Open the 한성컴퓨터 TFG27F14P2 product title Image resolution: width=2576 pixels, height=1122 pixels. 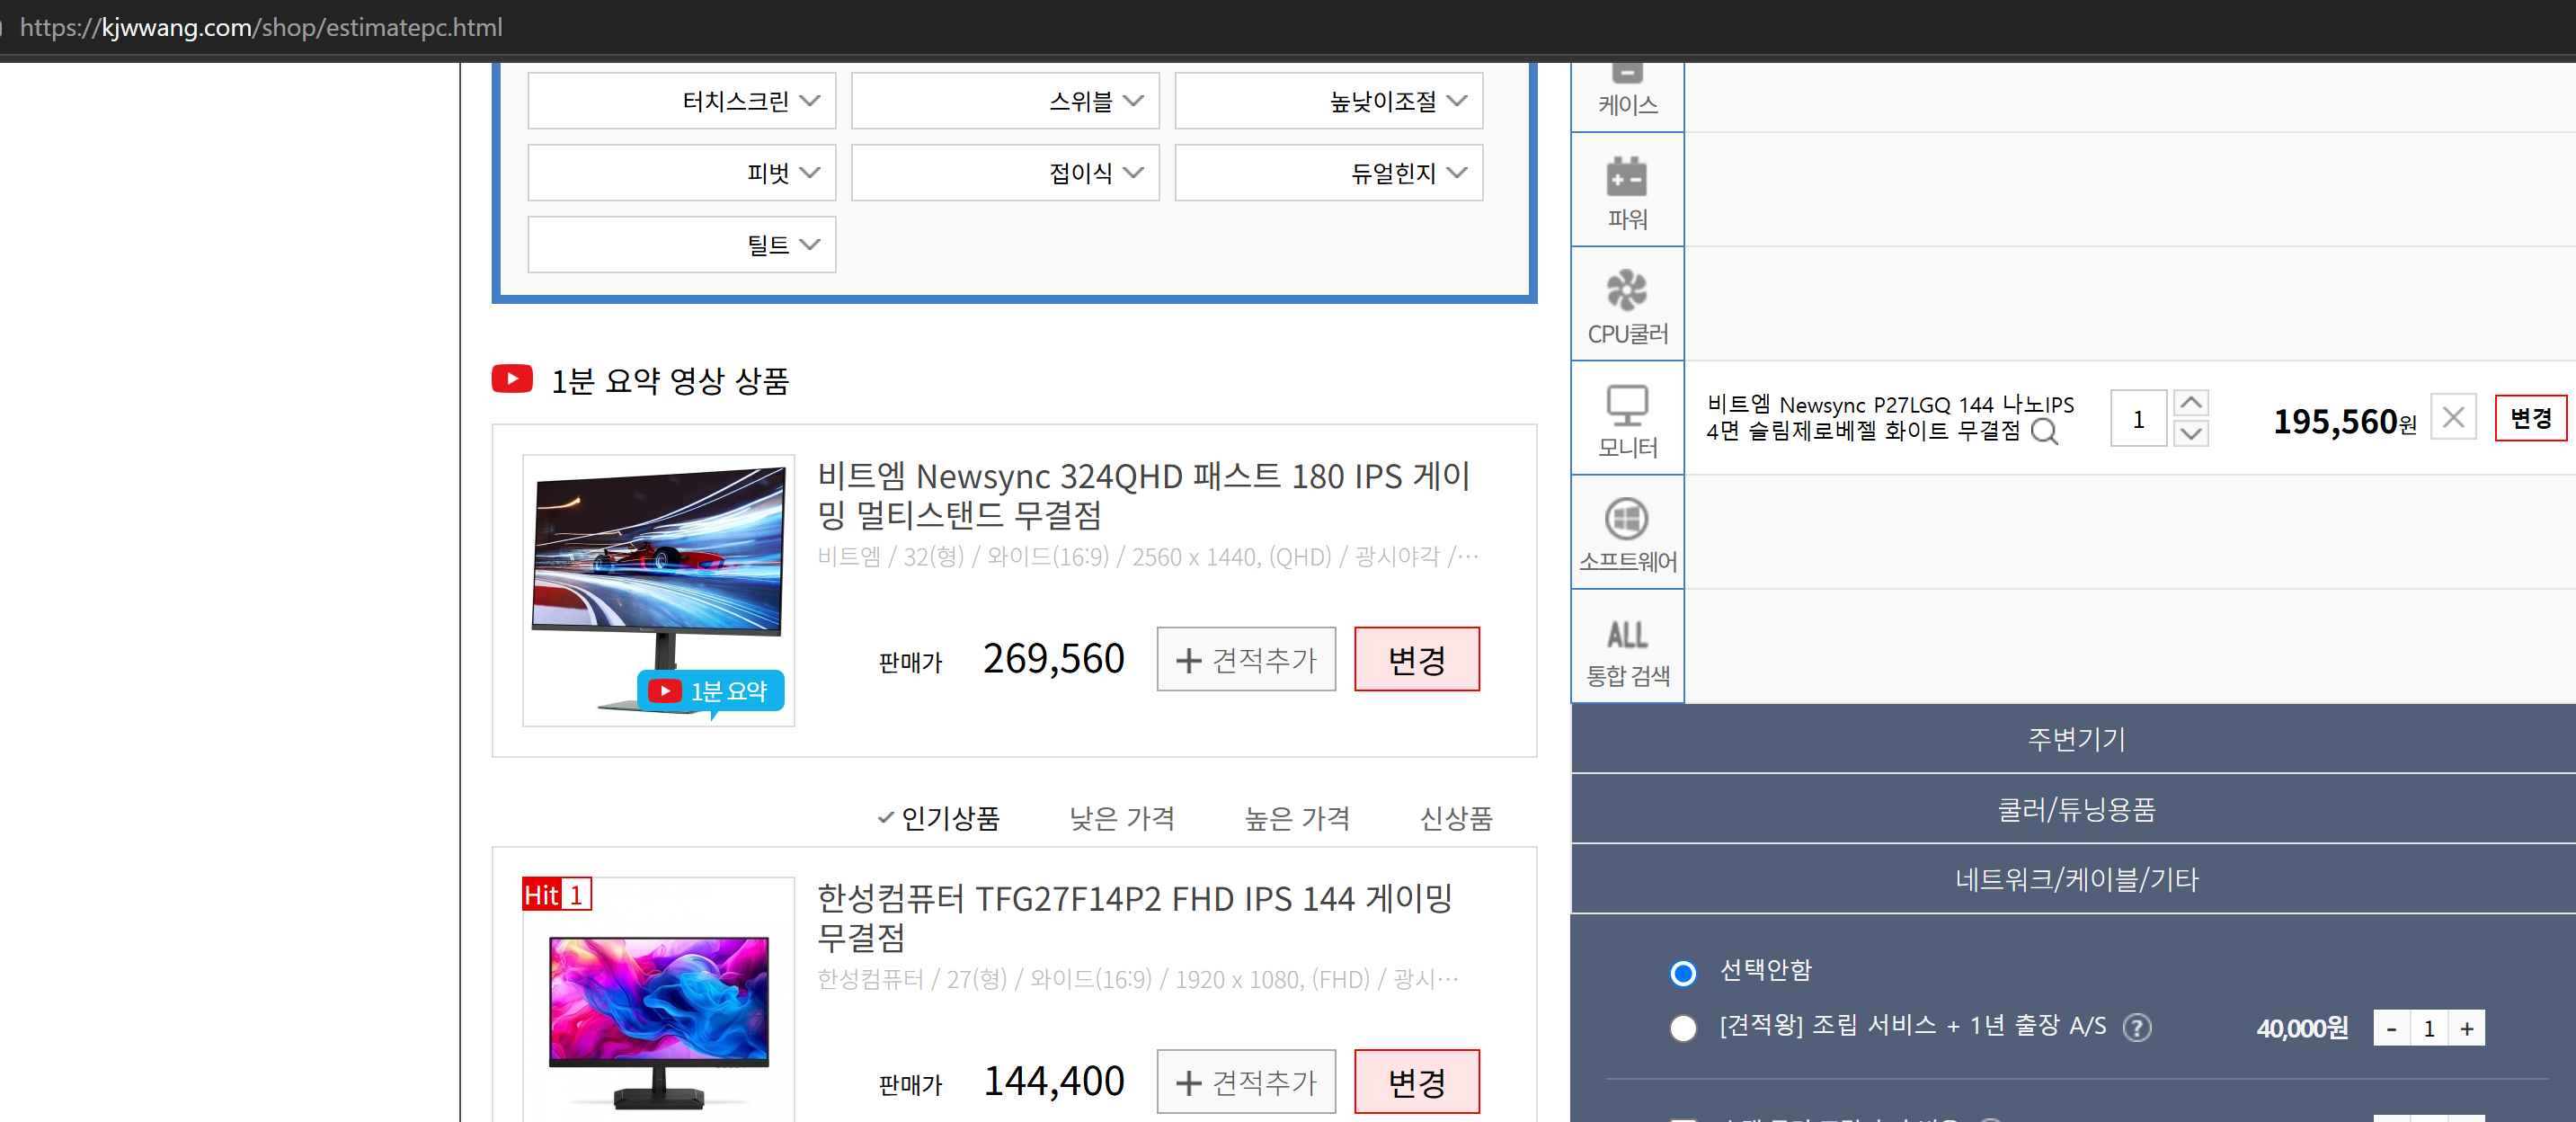(x=1135, y=917)
